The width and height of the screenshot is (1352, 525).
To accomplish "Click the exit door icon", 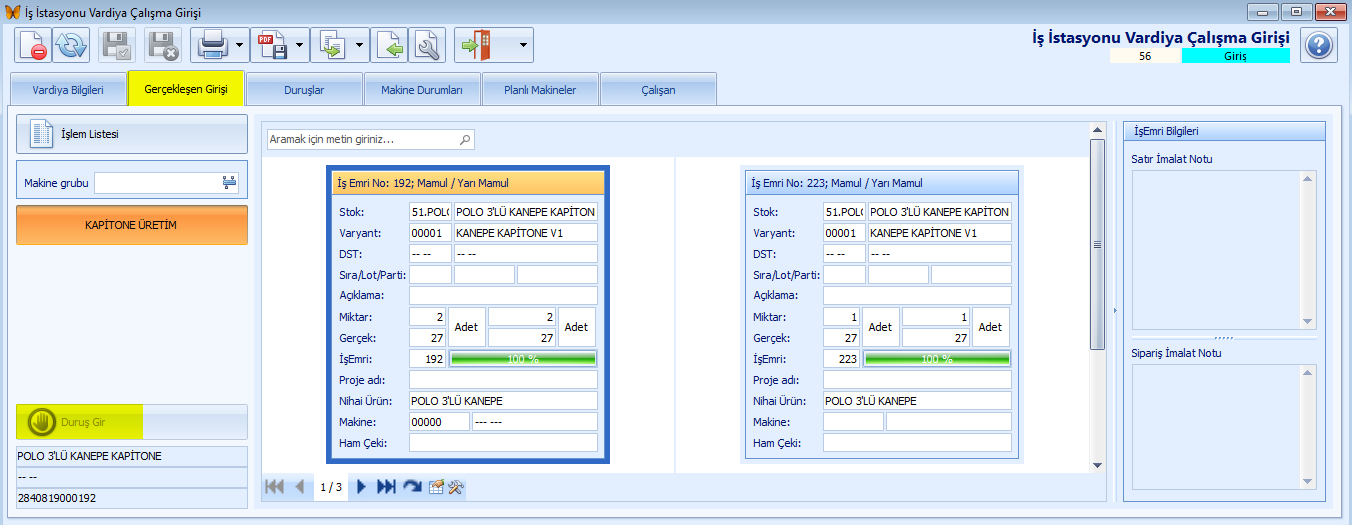I will [x=475, y=45].
